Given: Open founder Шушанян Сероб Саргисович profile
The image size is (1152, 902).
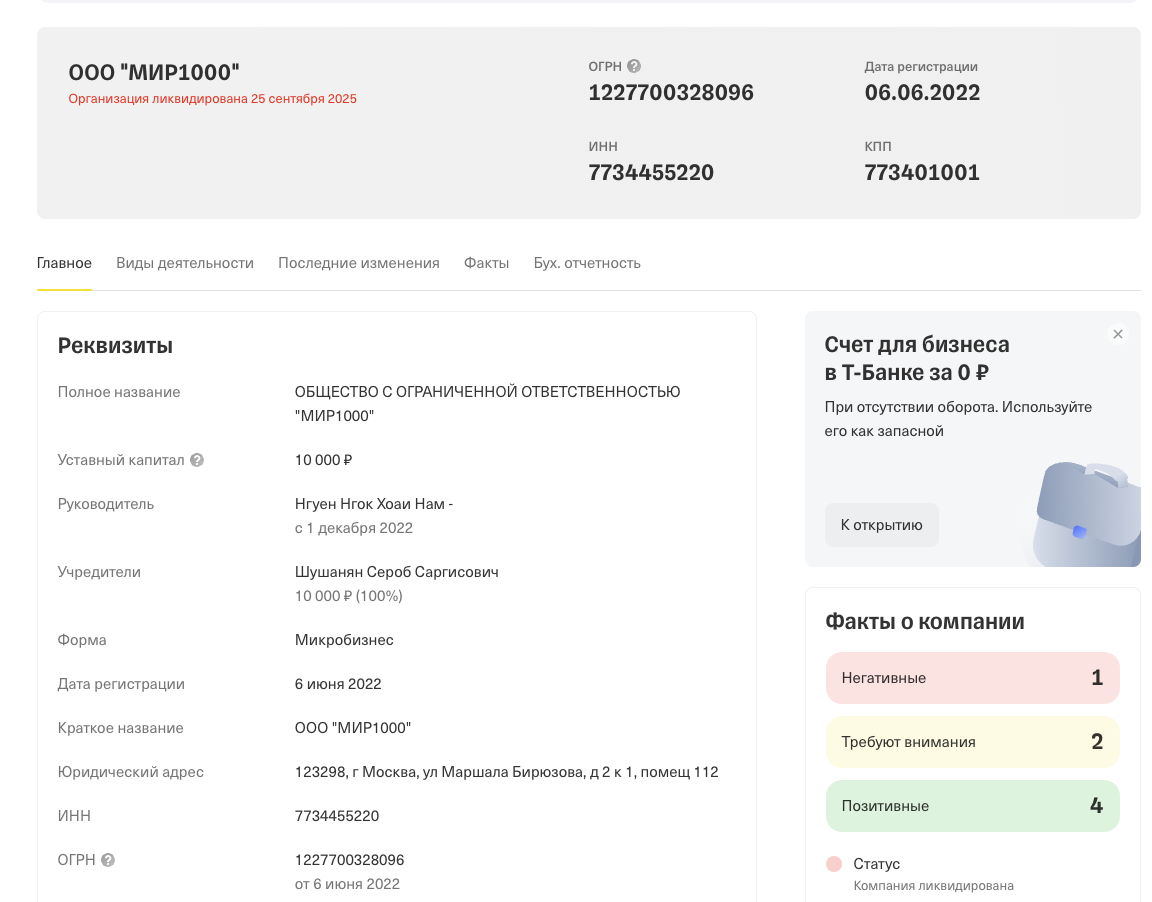Looking at the screenshot, I should 397,571.
